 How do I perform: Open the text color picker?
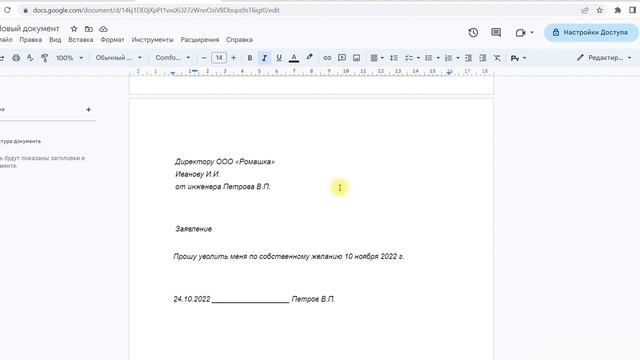[x=294, y=58]
